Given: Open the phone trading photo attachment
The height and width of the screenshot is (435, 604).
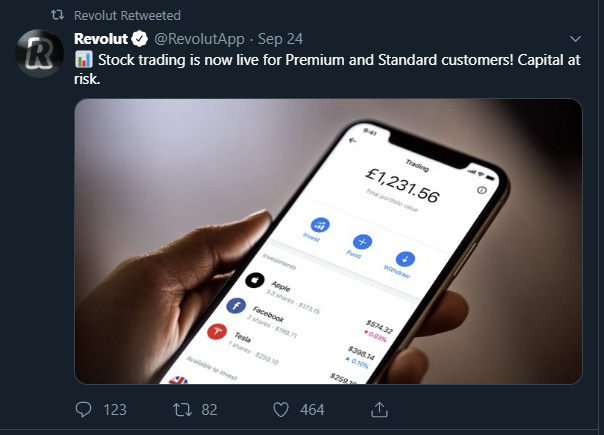Looking at the screenshot, I should (x=328, y=241).
